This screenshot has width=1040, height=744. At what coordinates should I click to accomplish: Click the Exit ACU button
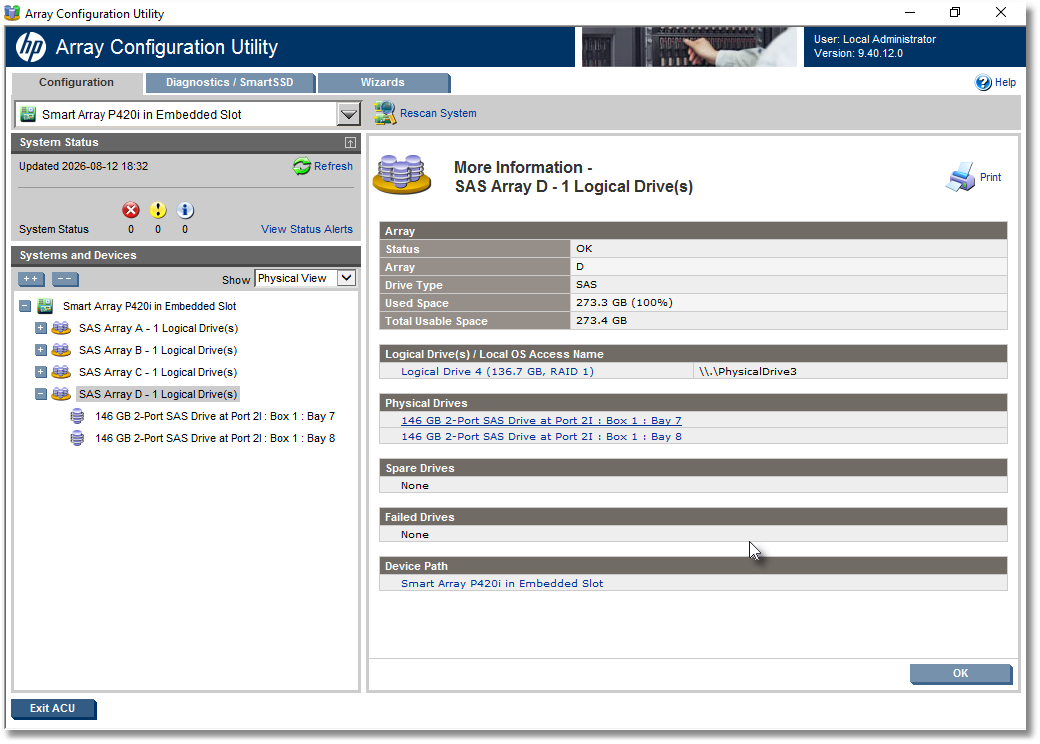pos(53,709)
